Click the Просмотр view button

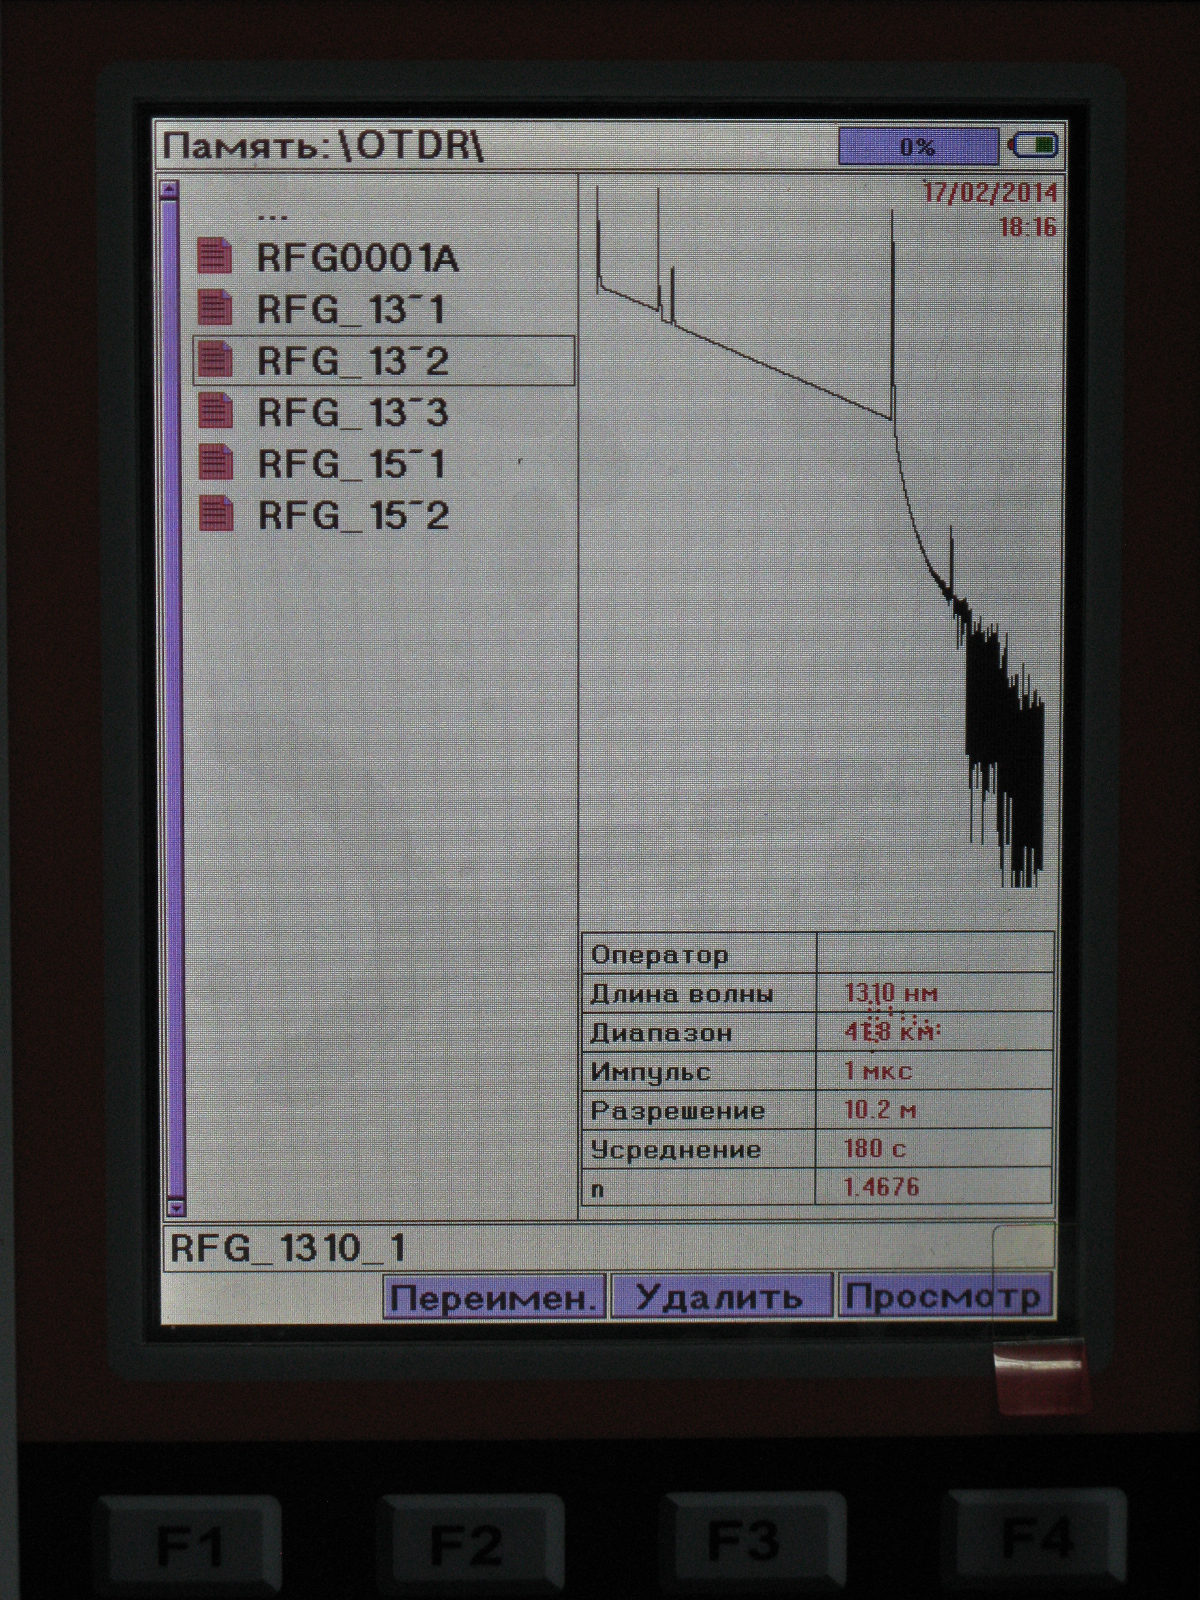click(x=944, y=1297)
